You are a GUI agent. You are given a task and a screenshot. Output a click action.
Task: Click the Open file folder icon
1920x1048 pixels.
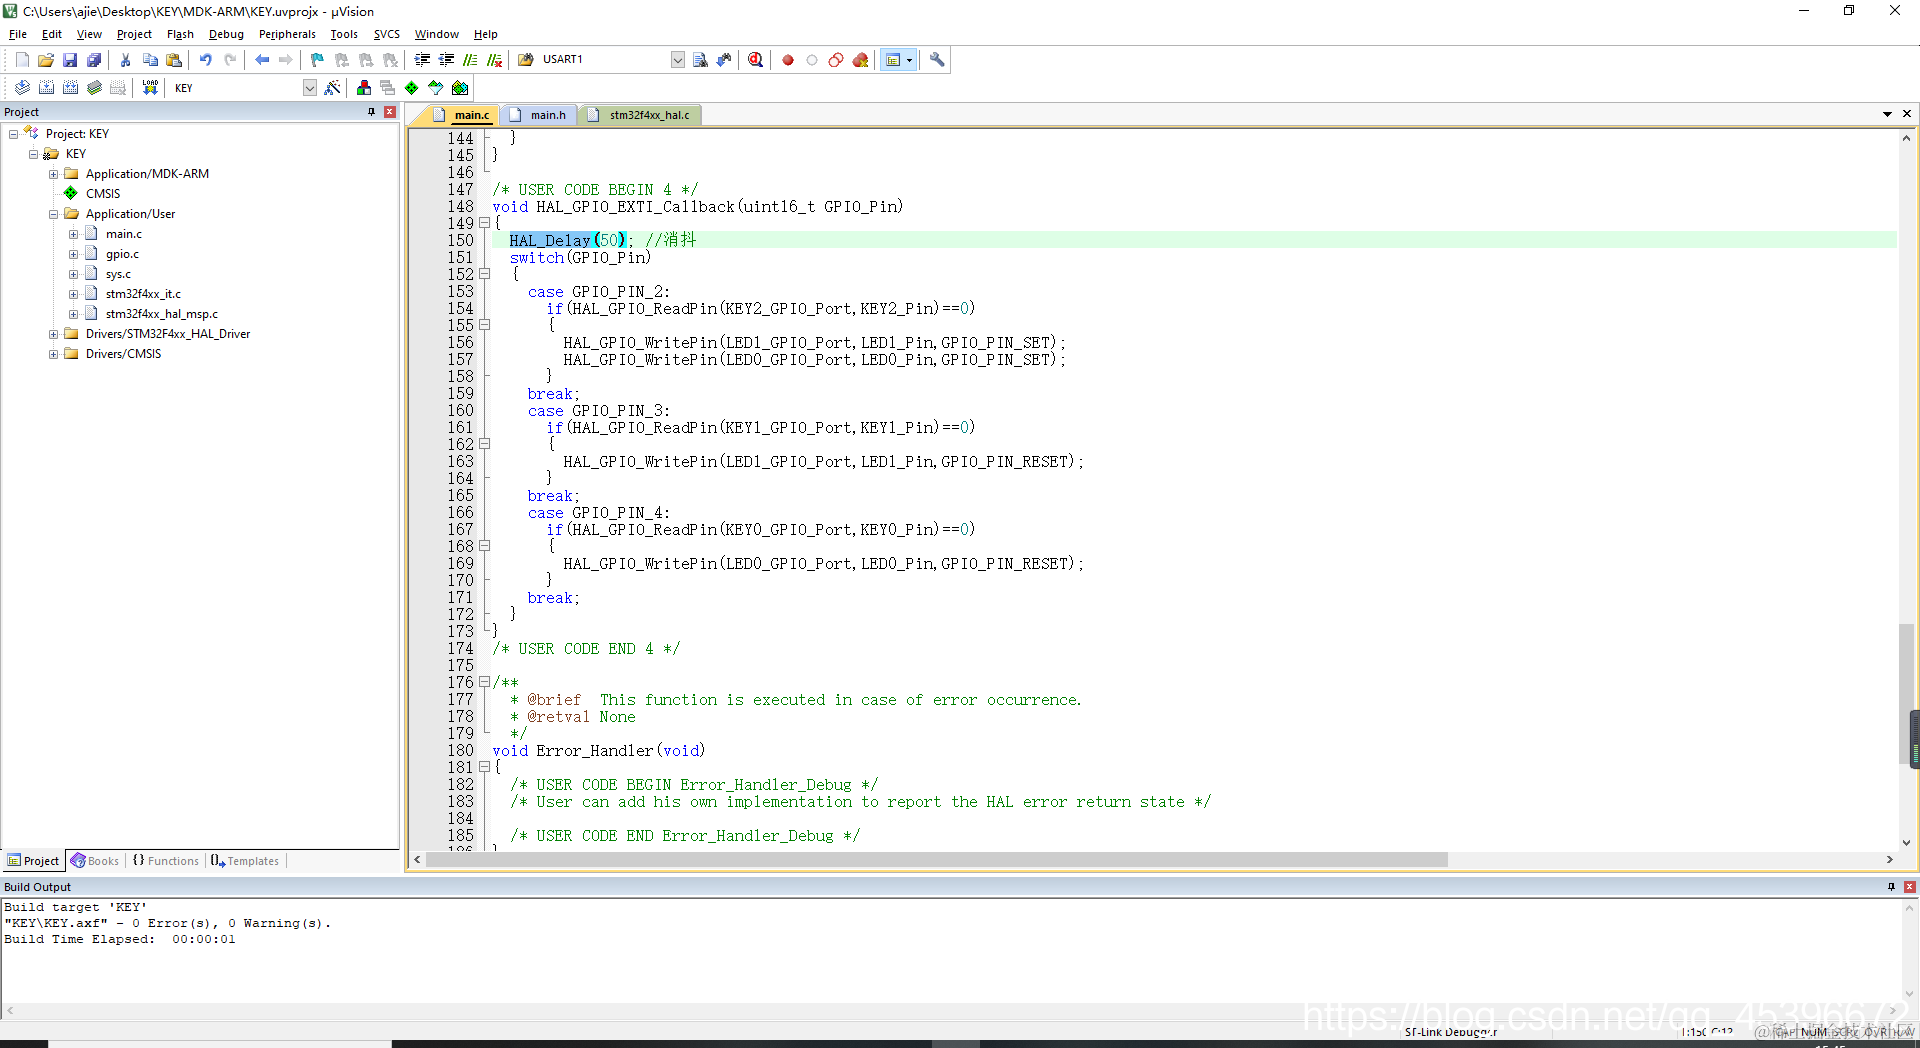46,60
